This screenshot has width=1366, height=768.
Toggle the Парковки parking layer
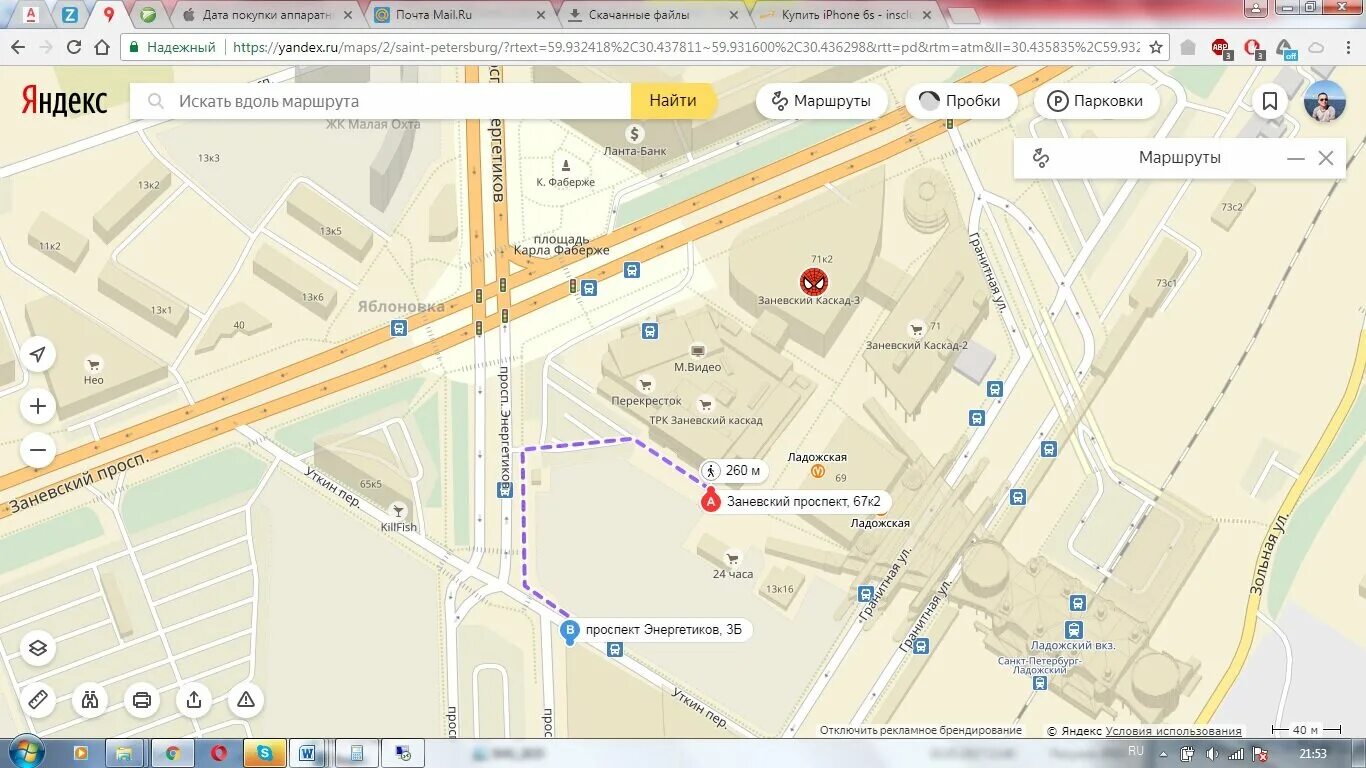coord(1096,101)
